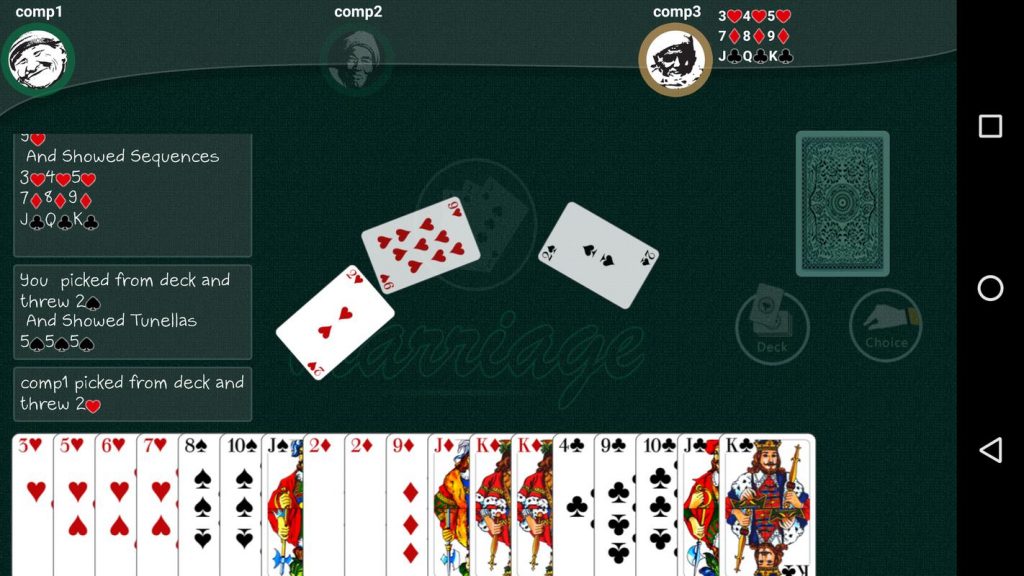This screenshot has height=576, width=1024.
Task: Pick the discarded 2 of hearts card
Action: tap(334, 323)
